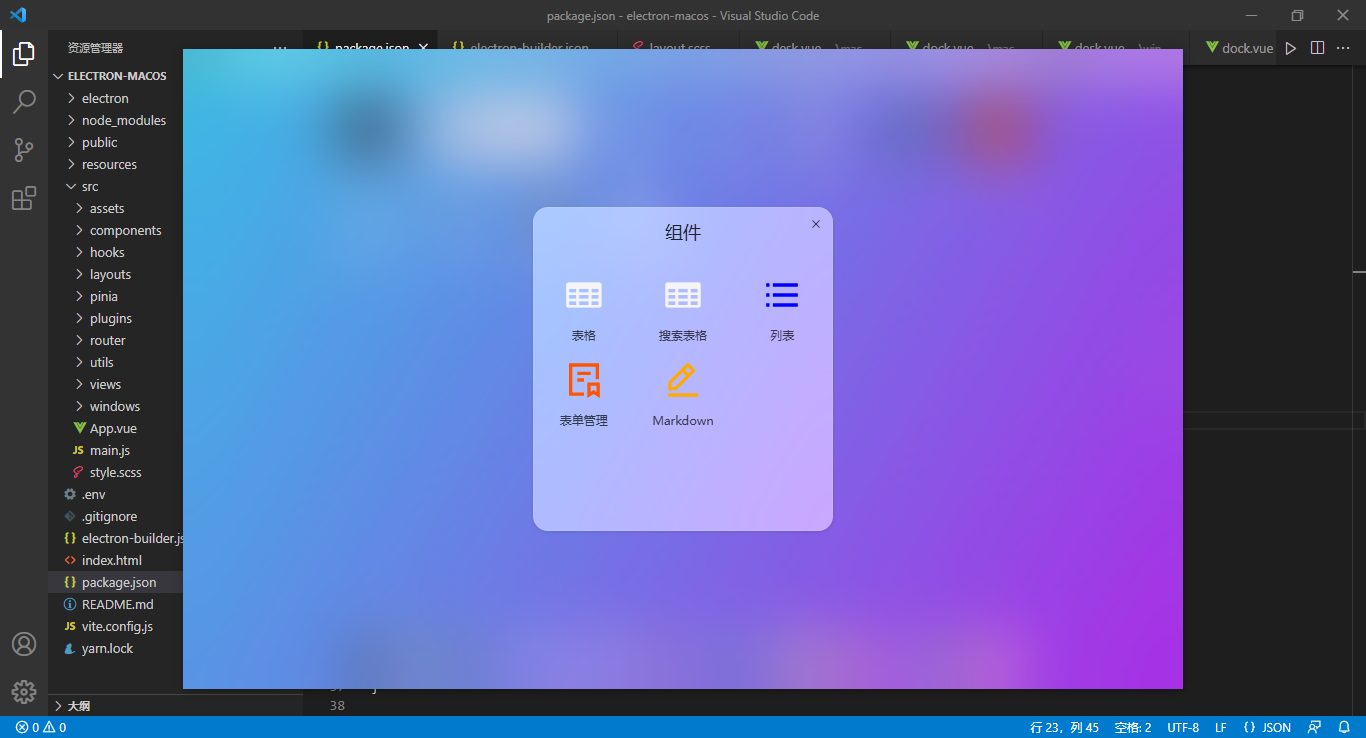Open style.scss from the explorer

pyautogui.click(x=116, y=472)
